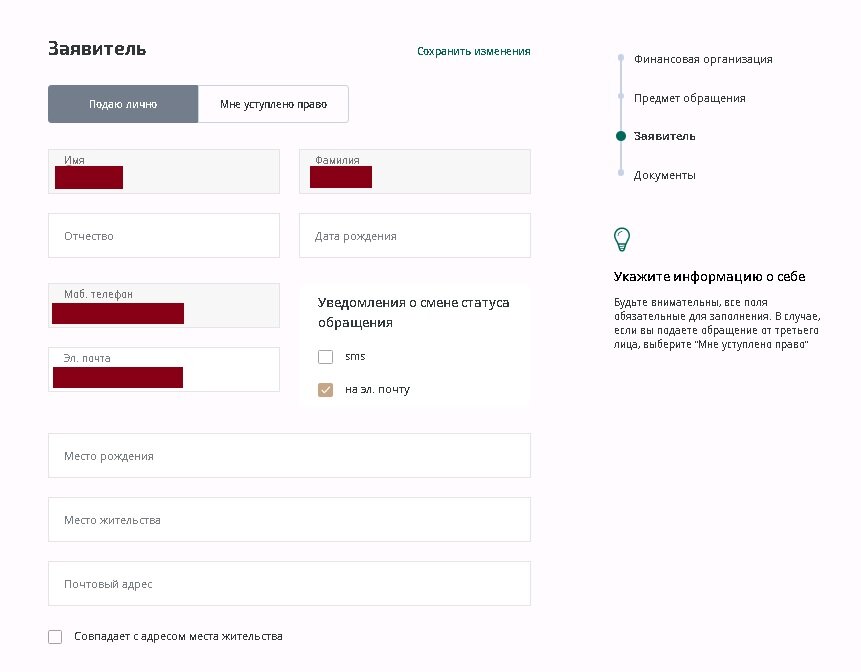Select the Предмет обращения step
The height and width of the screenshot is (672, 861).
[x=689, y=98]
